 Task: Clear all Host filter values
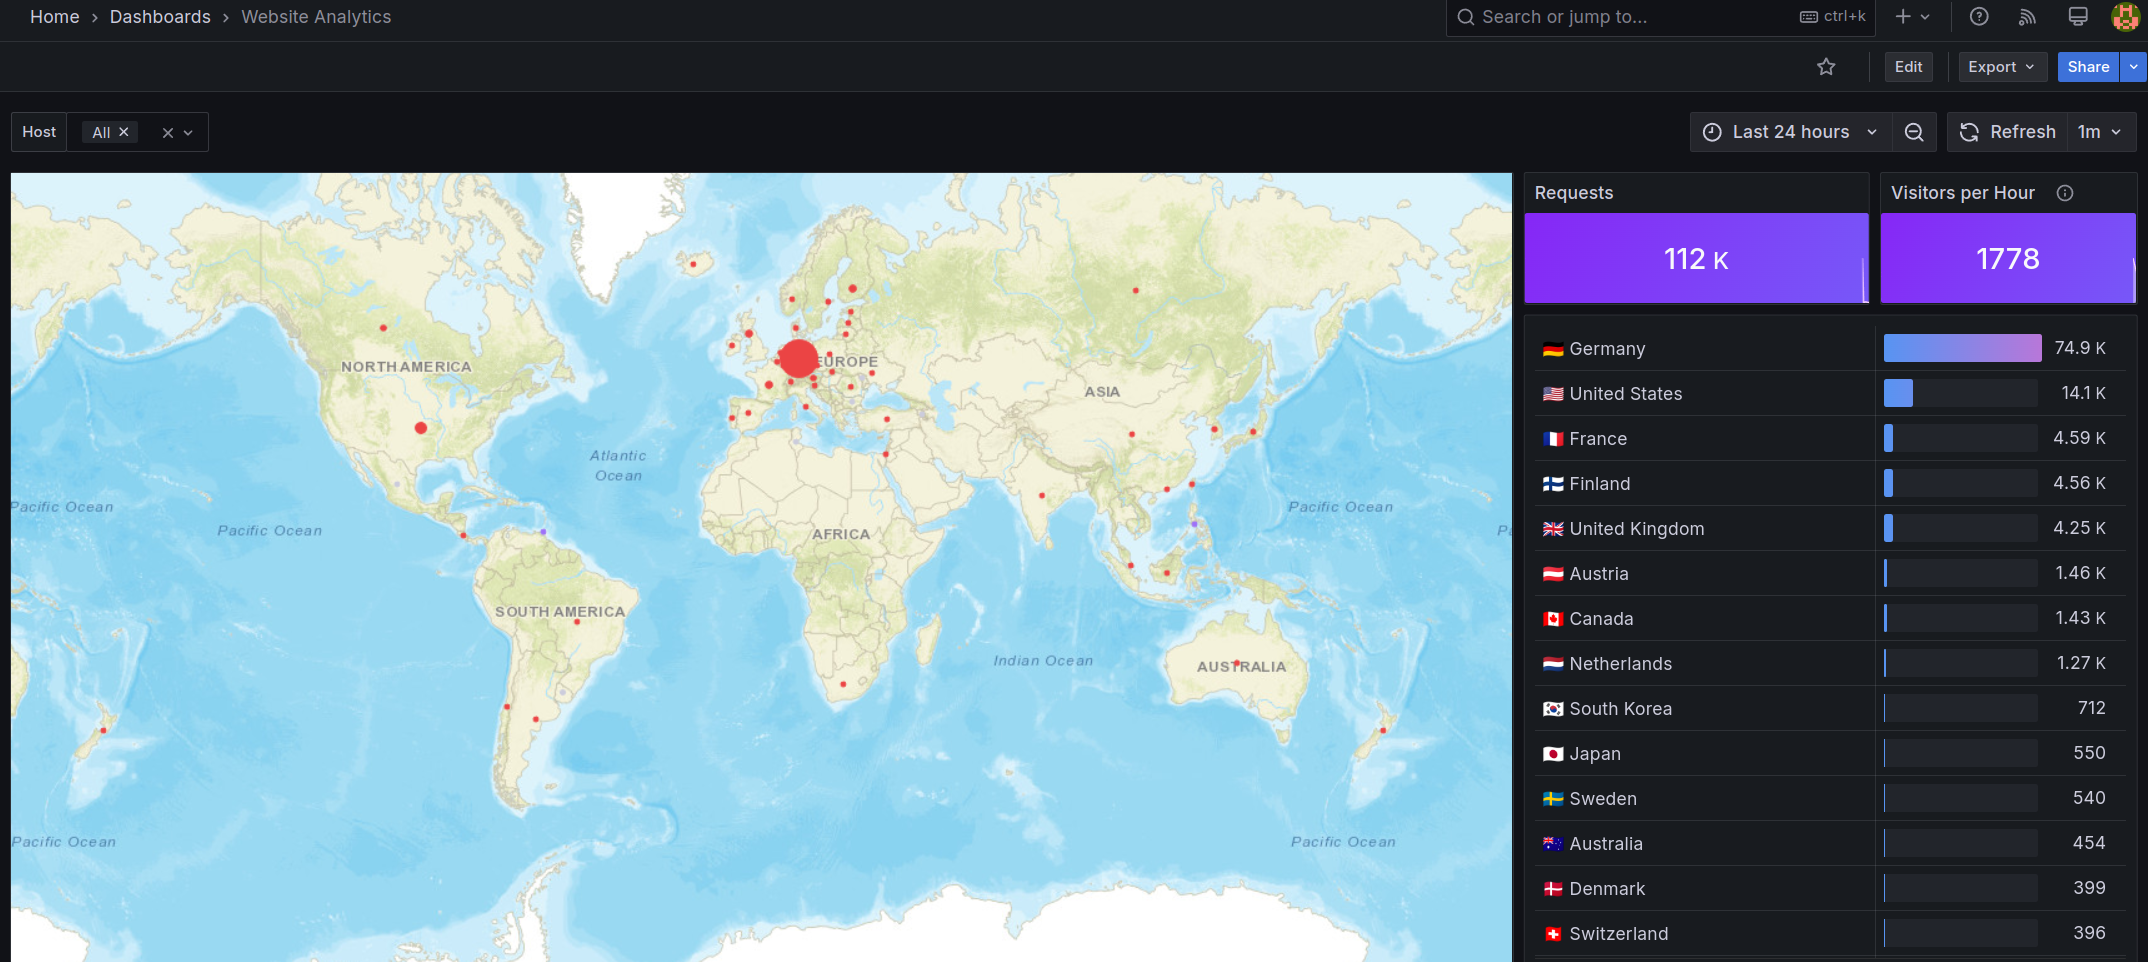(167, 132)
